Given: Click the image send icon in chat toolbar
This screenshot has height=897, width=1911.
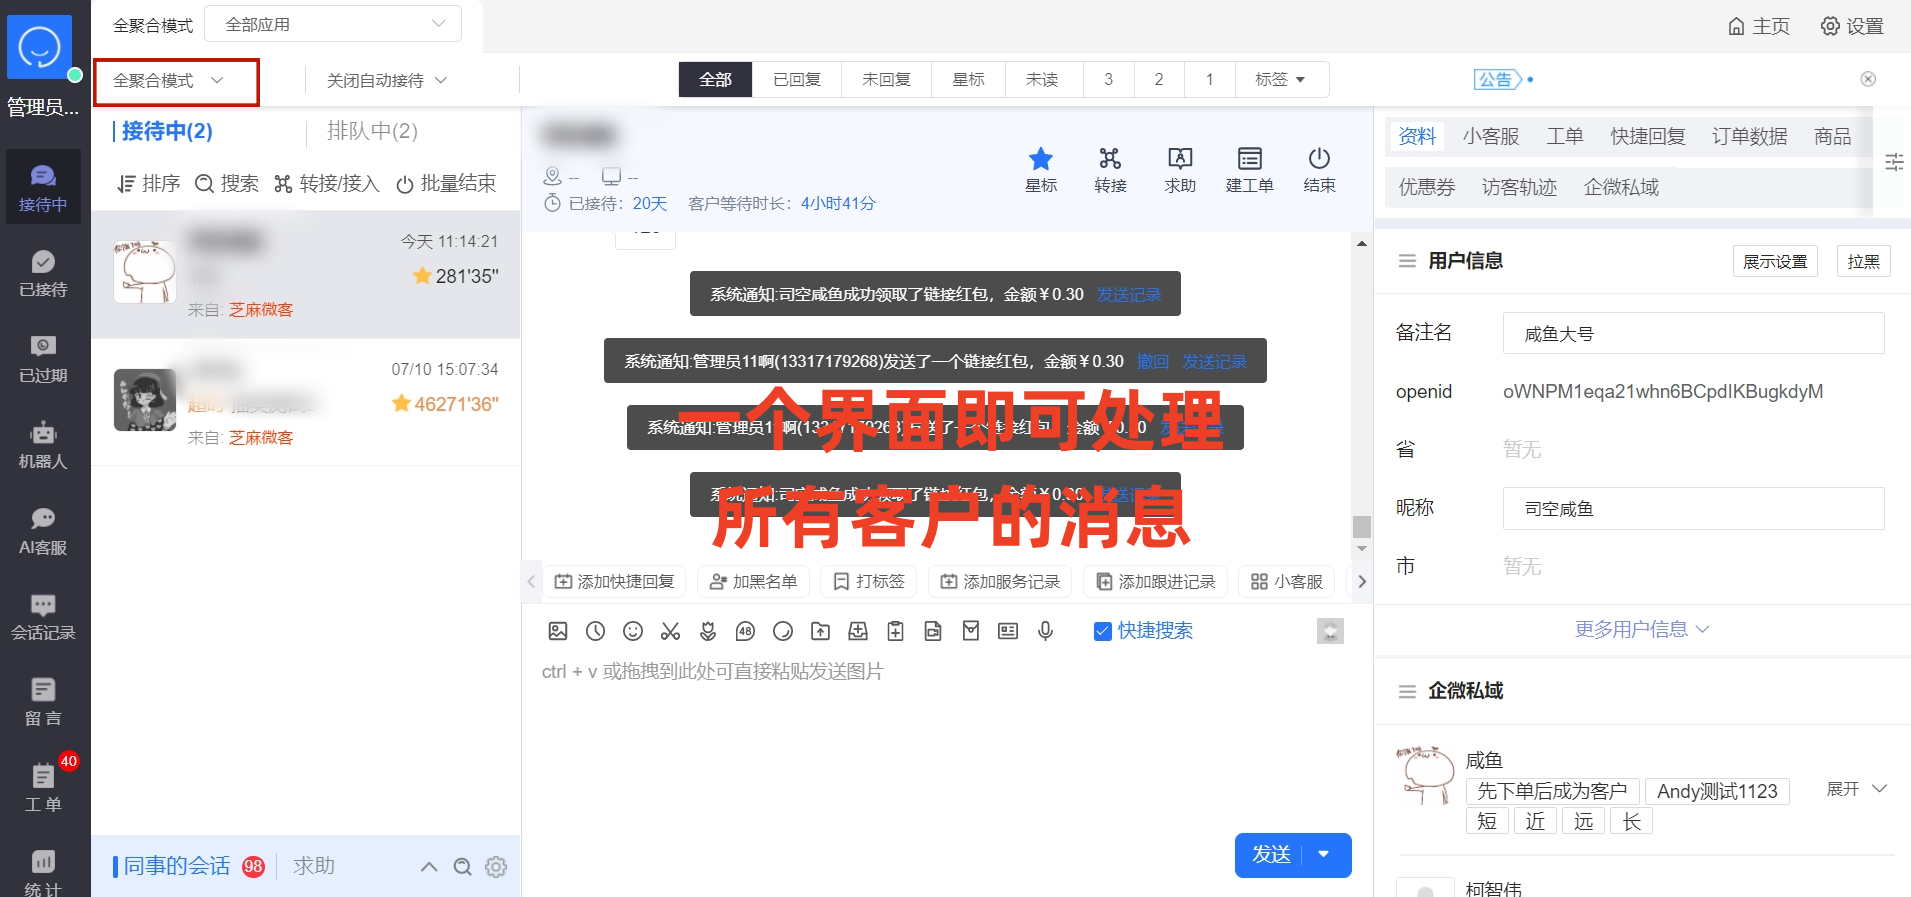Looking at the screenshot, I should [558, 631].
